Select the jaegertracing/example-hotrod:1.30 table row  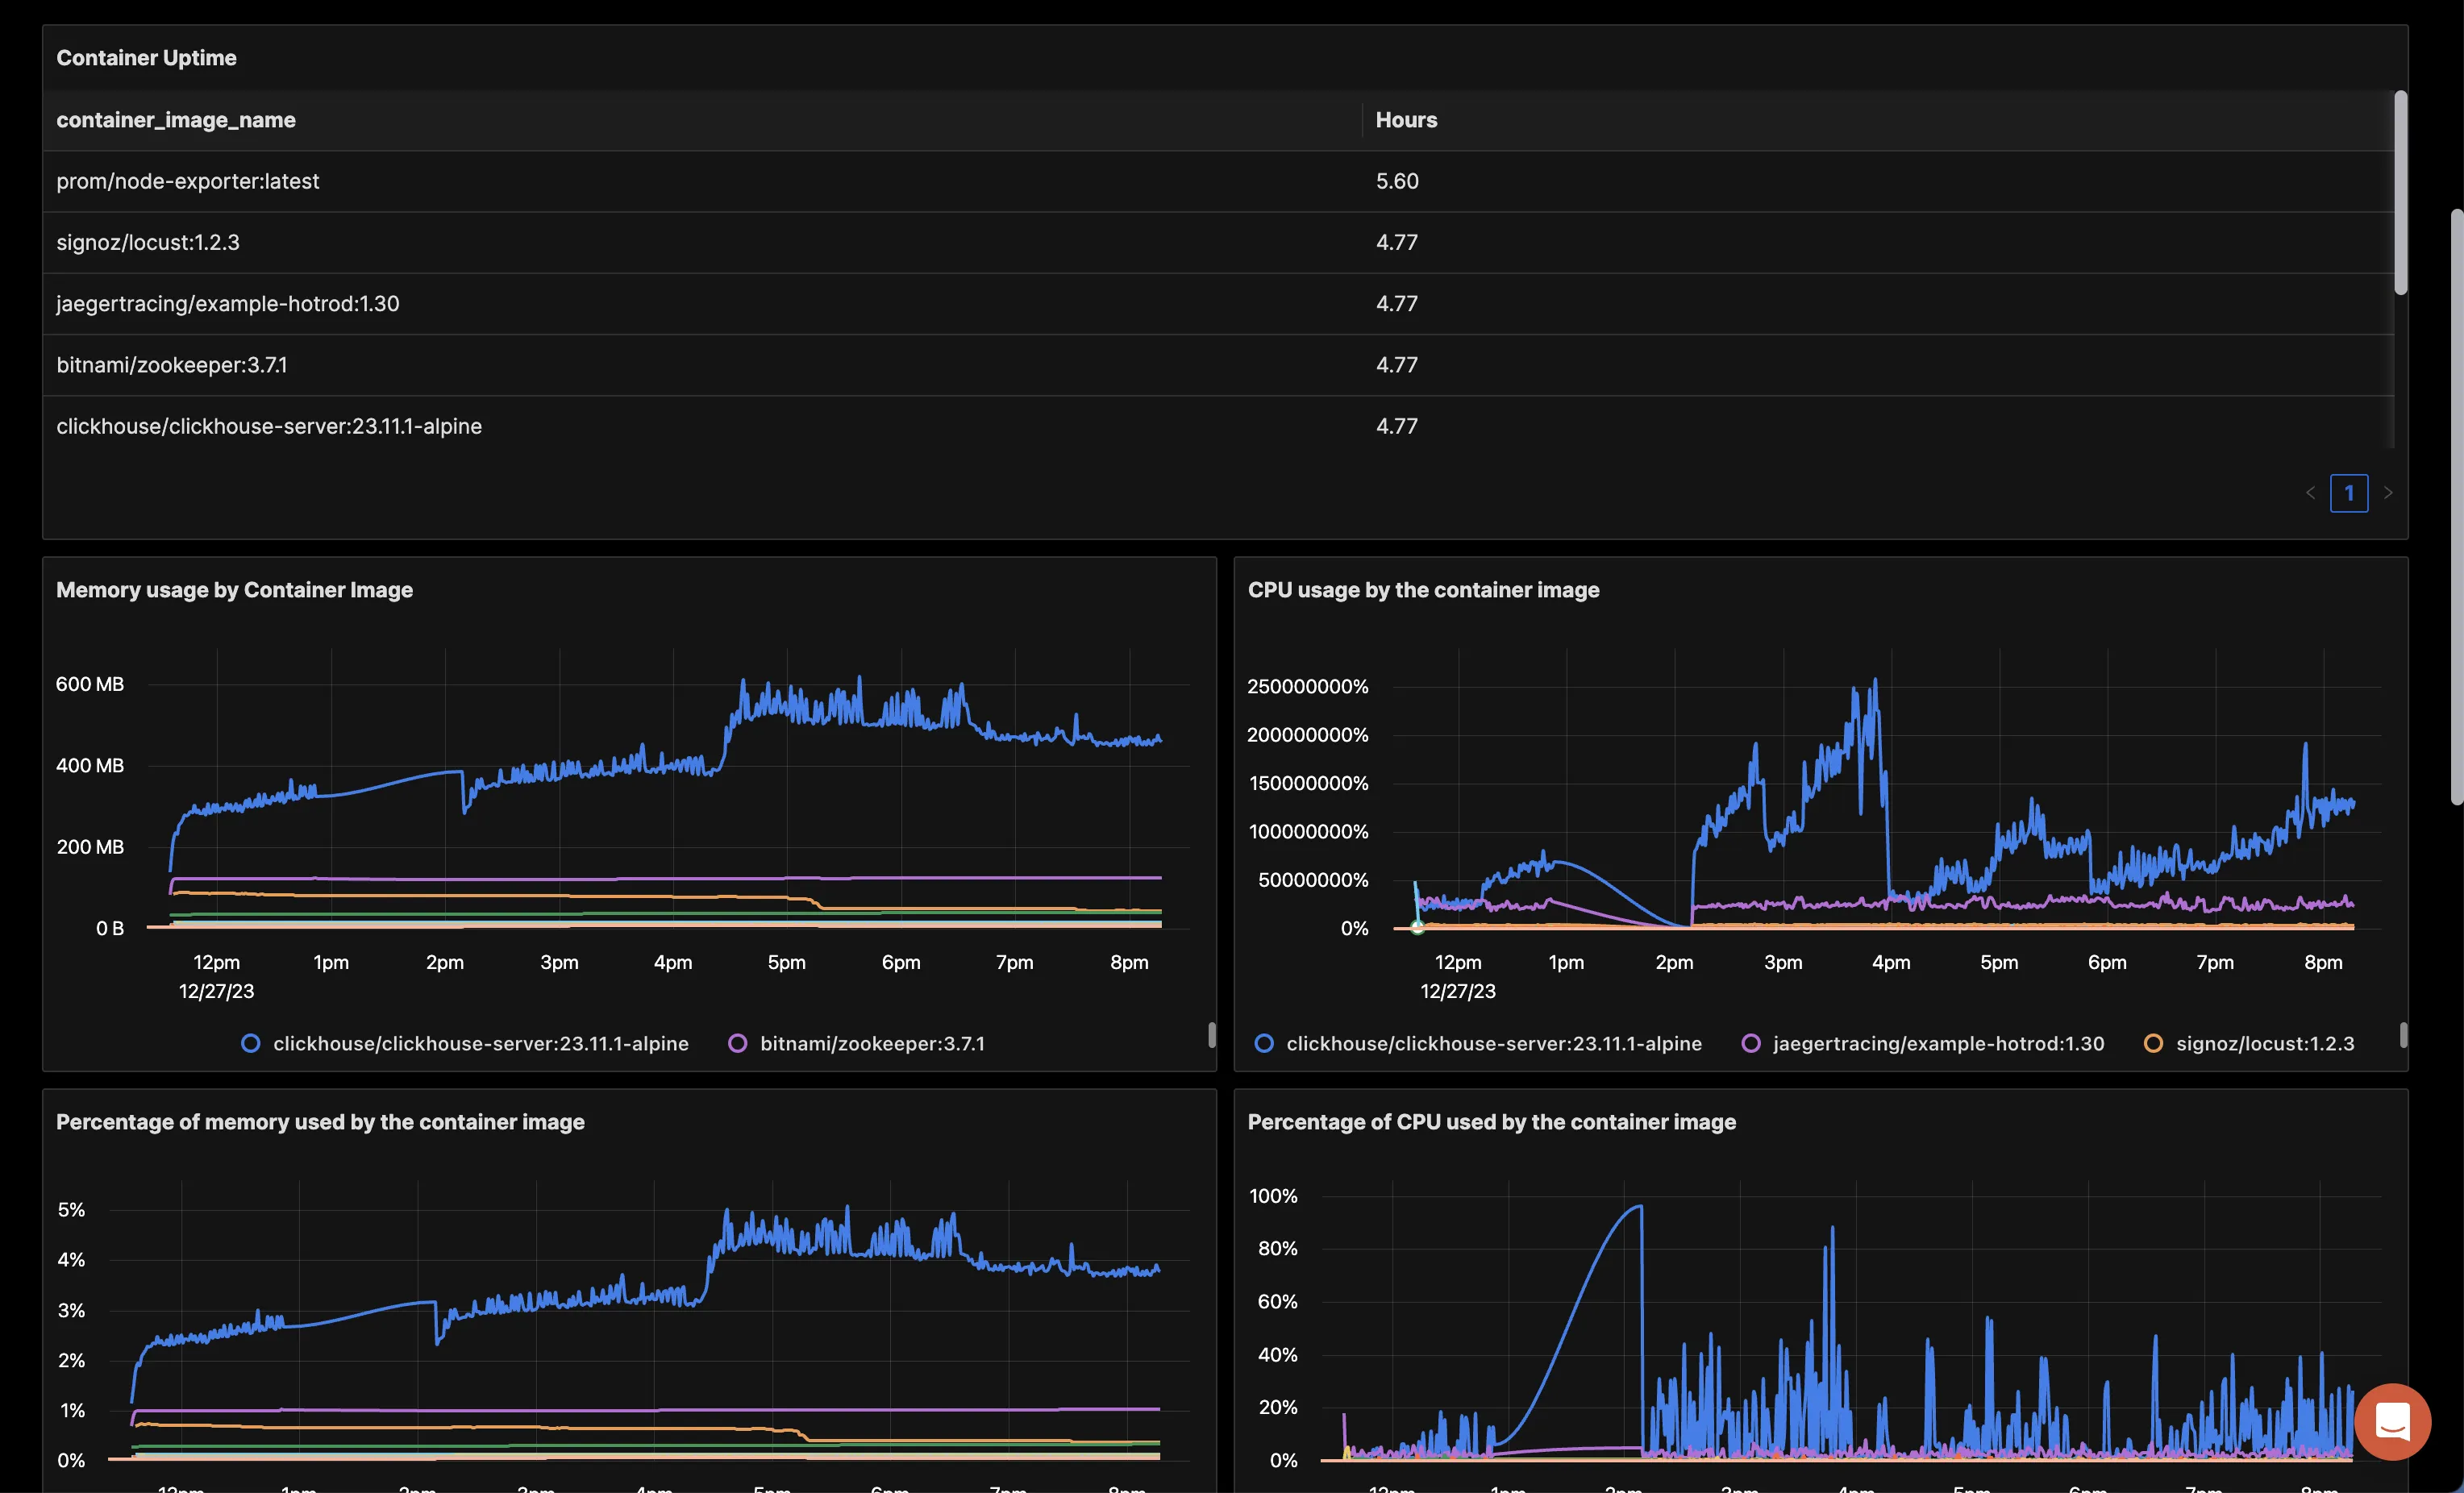click(x=1218, y=303)
